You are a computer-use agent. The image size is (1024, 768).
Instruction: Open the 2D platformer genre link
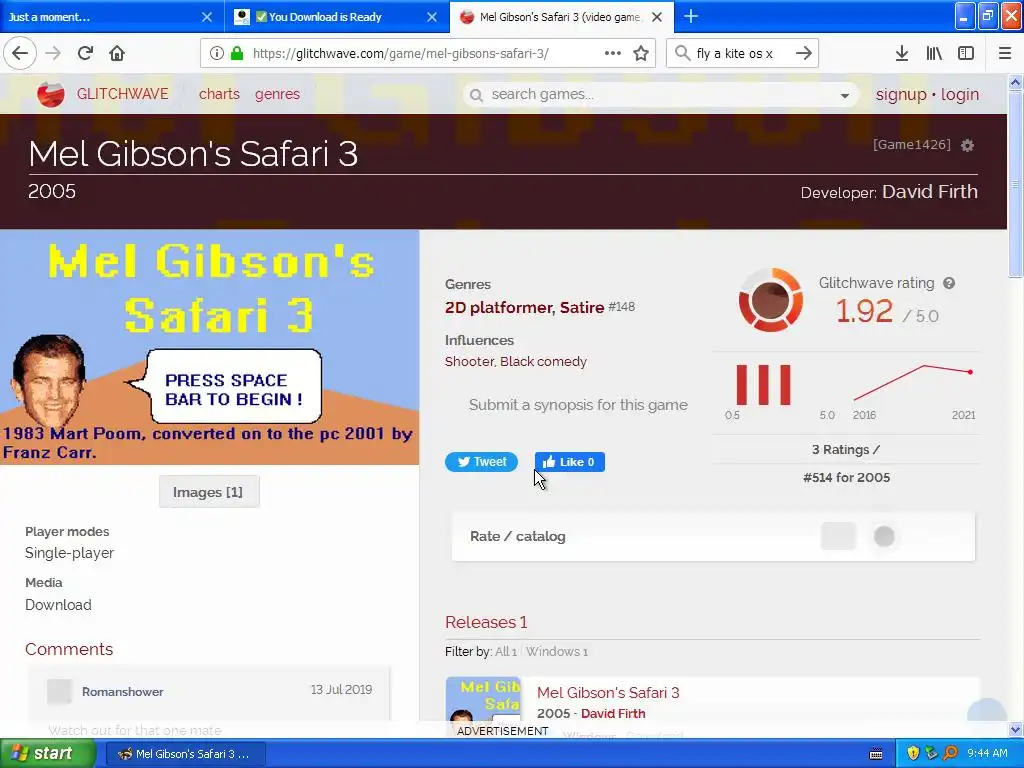tap(498, 308)
